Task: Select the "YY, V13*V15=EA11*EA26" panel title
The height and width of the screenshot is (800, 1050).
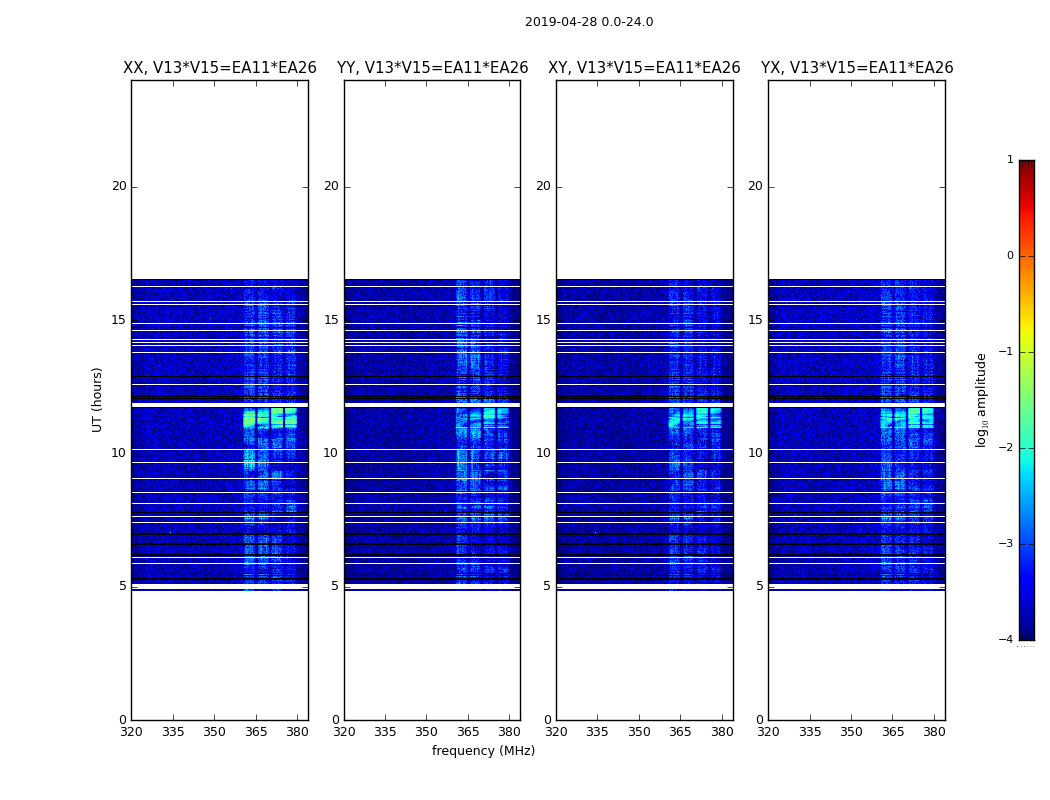Action: pyautogui.click(x=433, y=68)
